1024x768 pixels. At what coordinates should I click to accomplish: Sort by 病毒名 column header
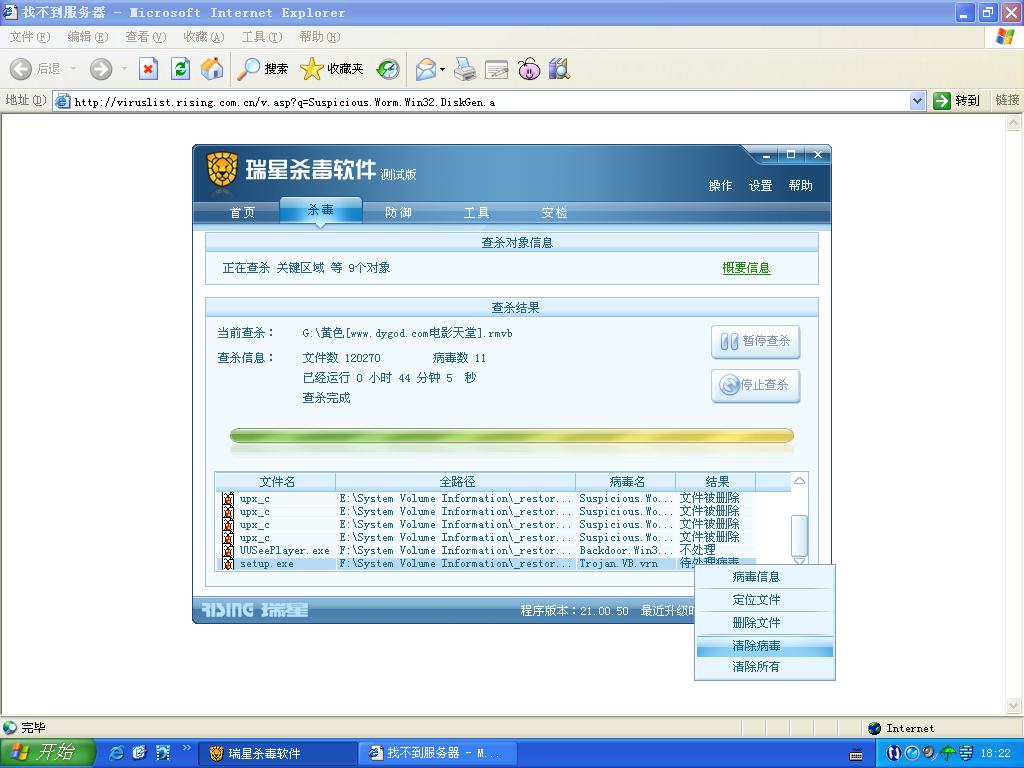(626, 481)
